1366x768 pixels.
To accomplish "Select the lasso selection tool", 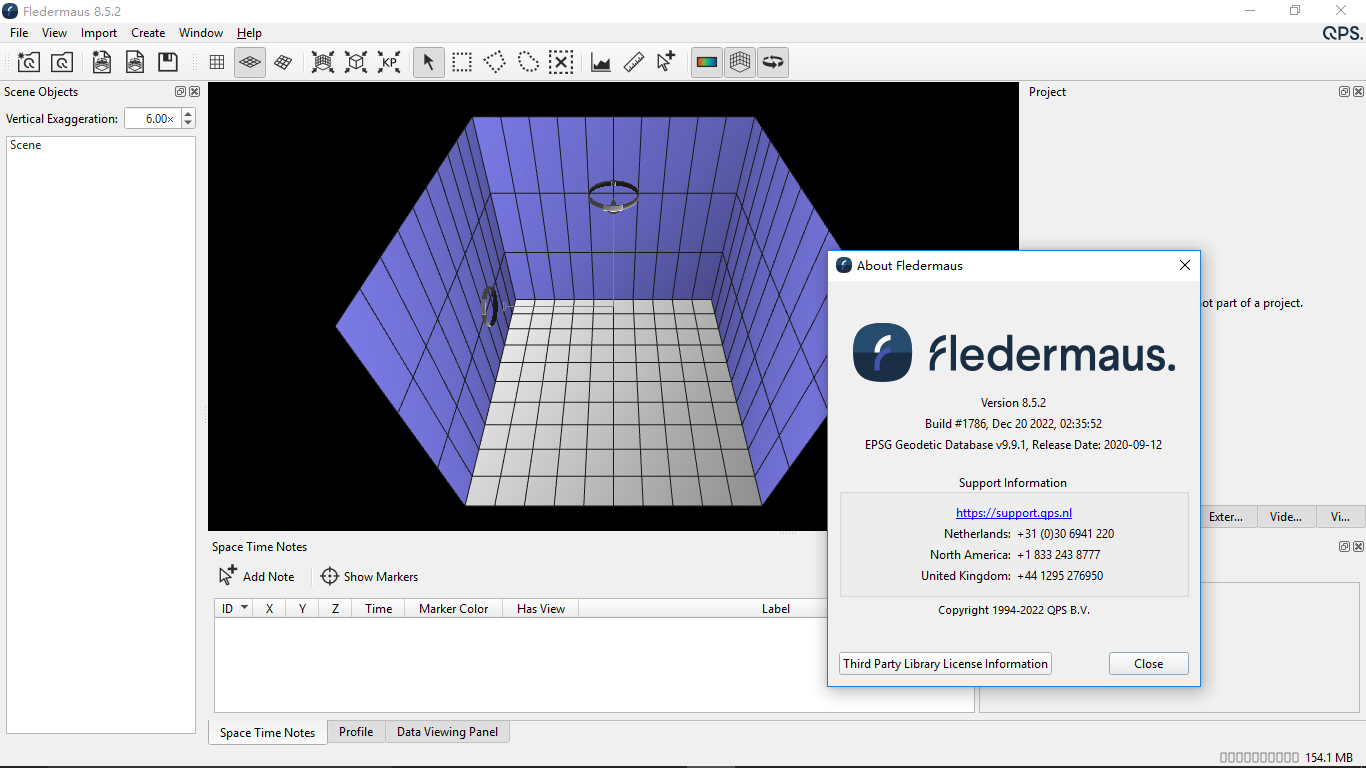I will 528,62.
